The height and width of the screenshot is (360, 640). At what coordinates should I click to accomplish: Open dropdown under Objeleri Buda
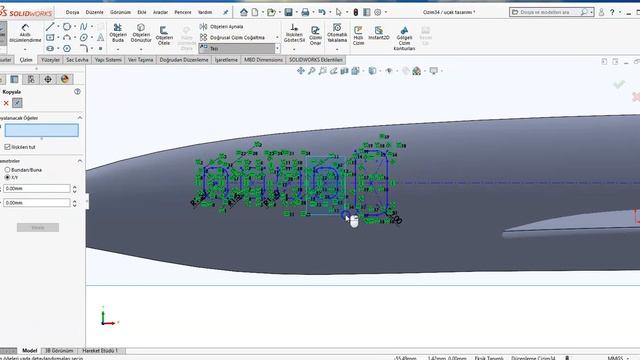coord(118,49)
